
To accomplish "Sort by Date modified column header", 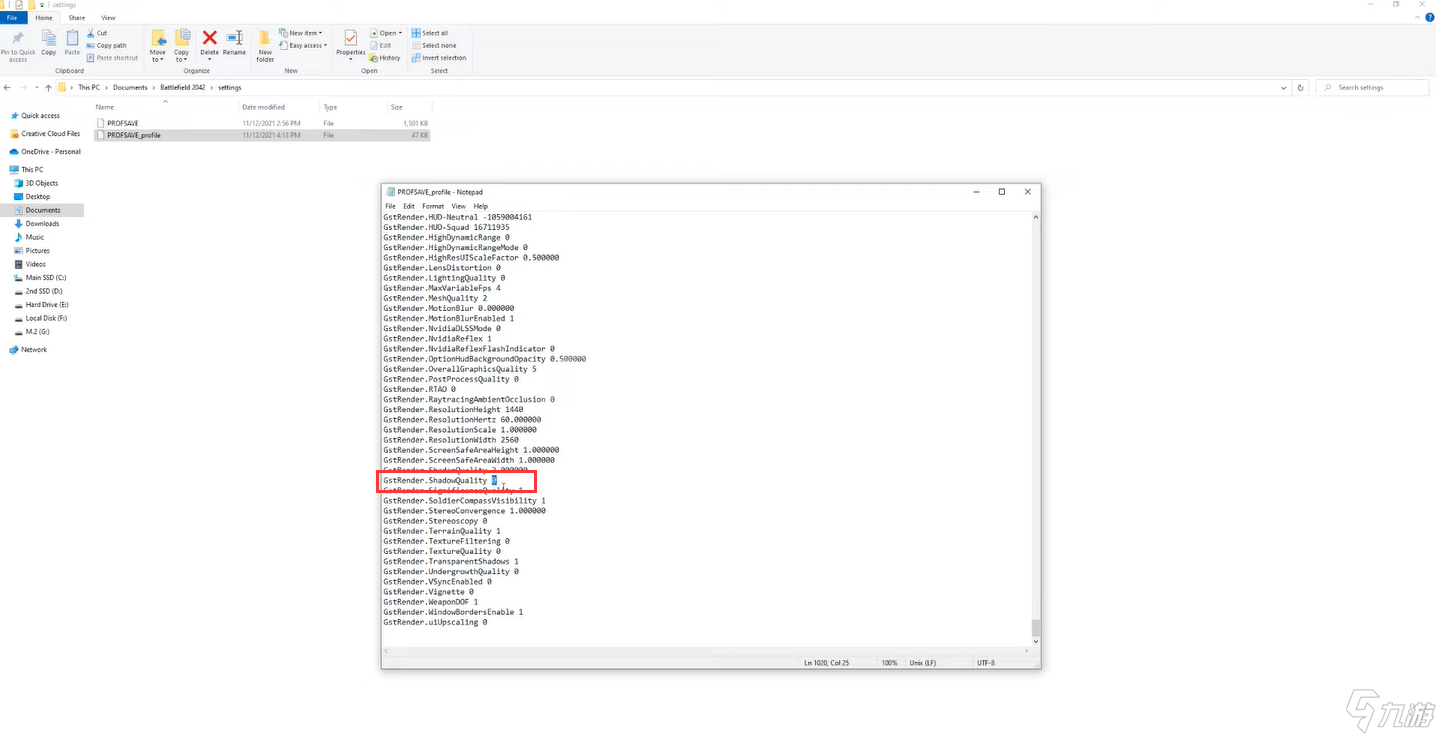I will point(263,107).
